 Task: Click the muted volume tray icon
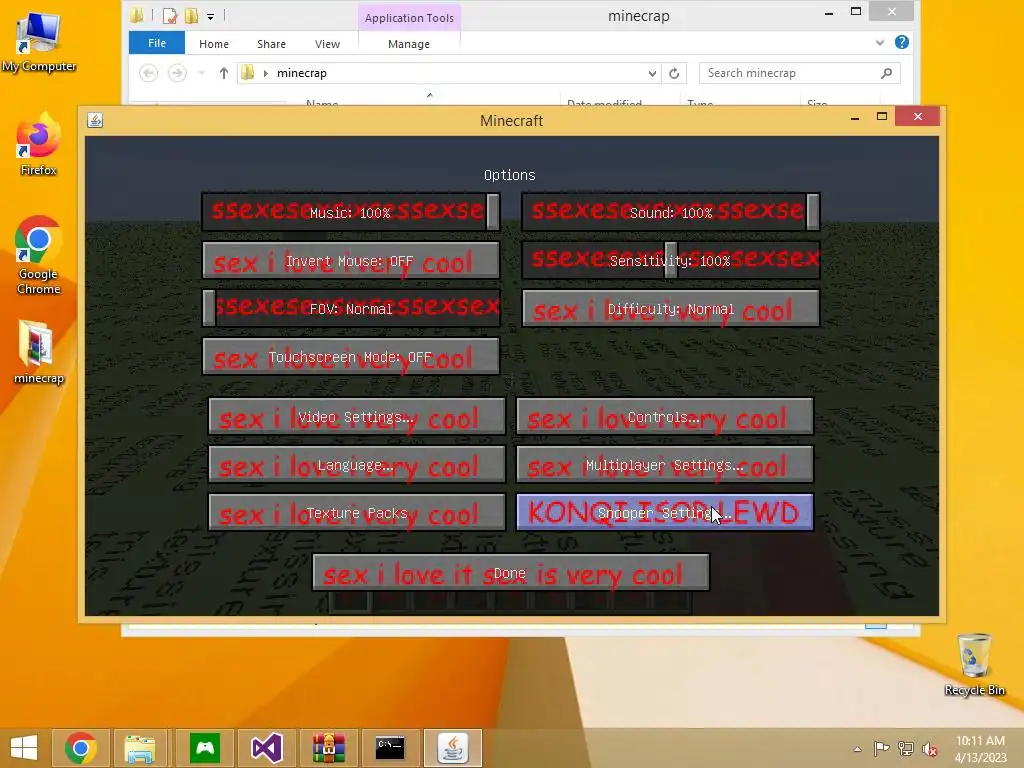click(930, 748)
